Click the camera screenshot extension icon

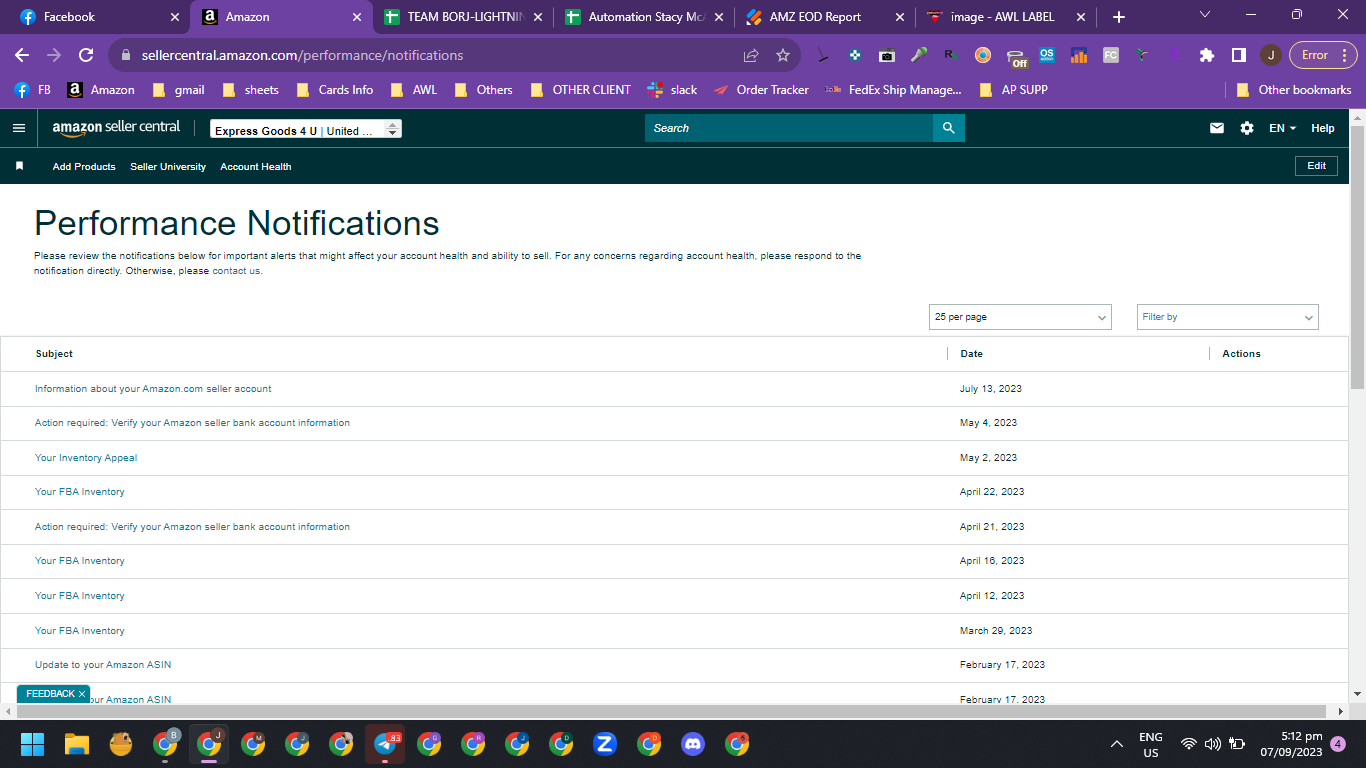[x=886, y=55]
